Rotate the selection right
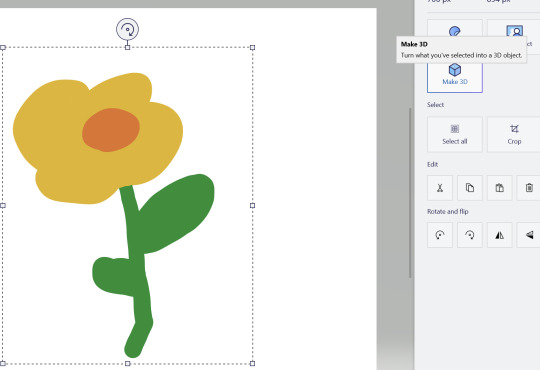 pyautogui.click(x=470, y=235)
